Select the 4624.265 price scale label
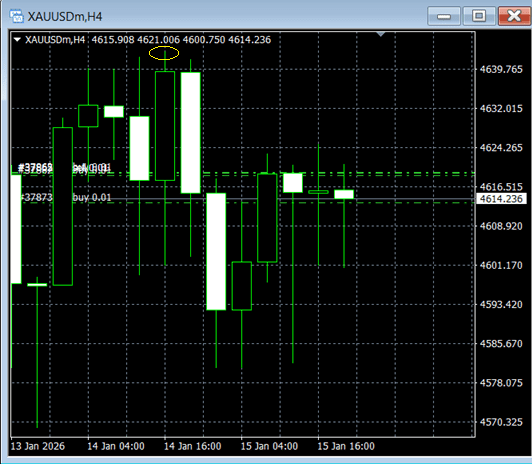This screenshot has height=465, width=532. coord(501,148)
